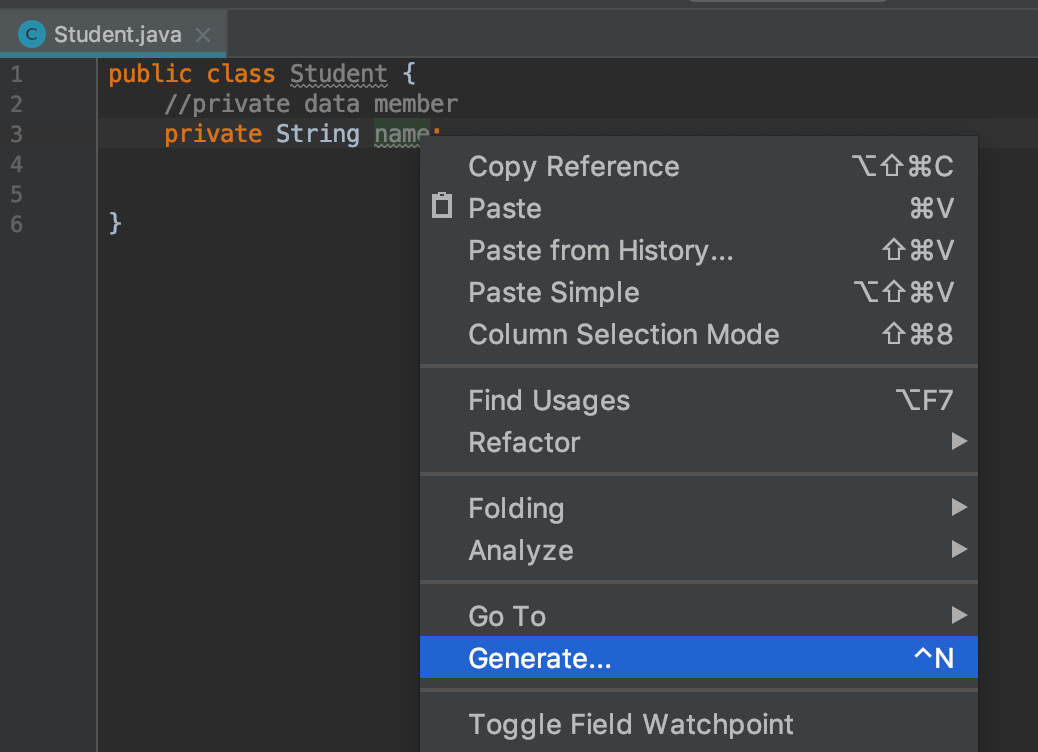
Task: Click line number 3 in the gutter
Action: [16, 133]
